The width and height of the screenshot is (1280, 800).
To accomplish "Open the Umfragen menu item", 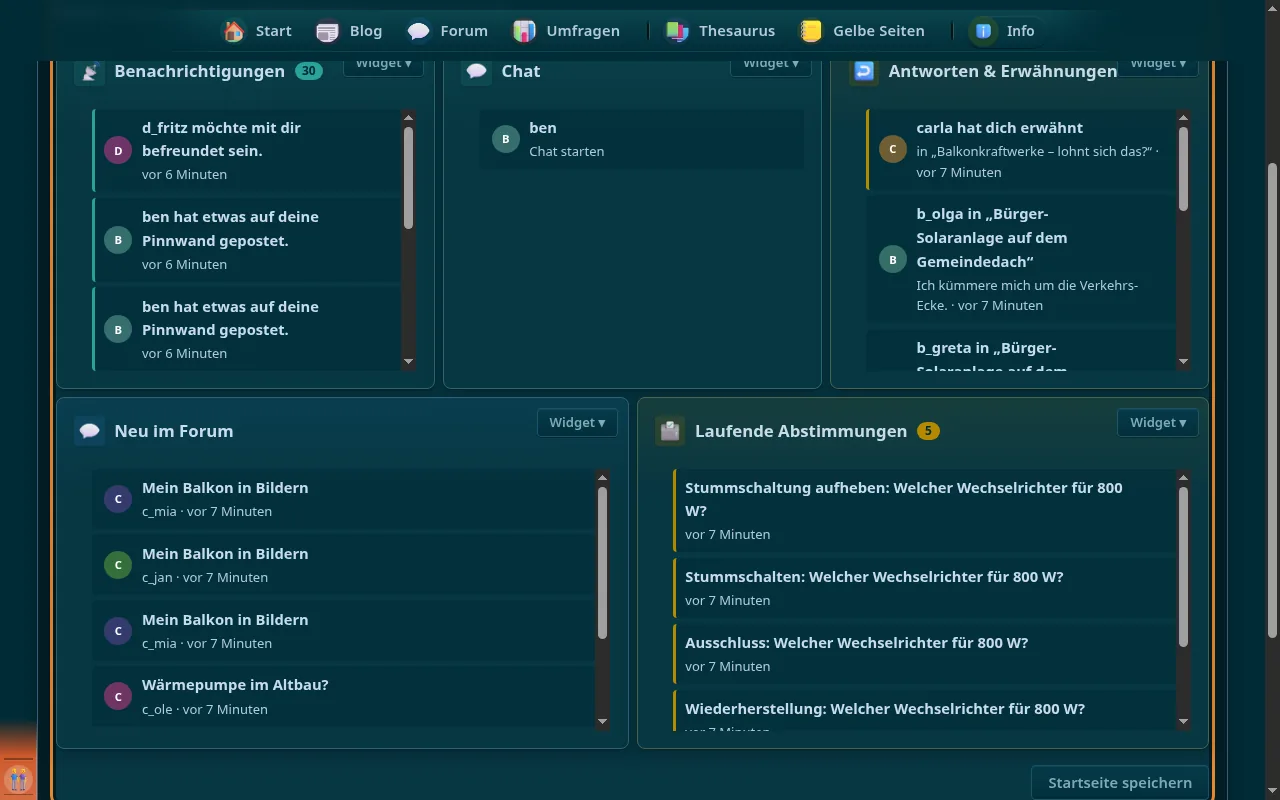I will click(x=566, y=31).
